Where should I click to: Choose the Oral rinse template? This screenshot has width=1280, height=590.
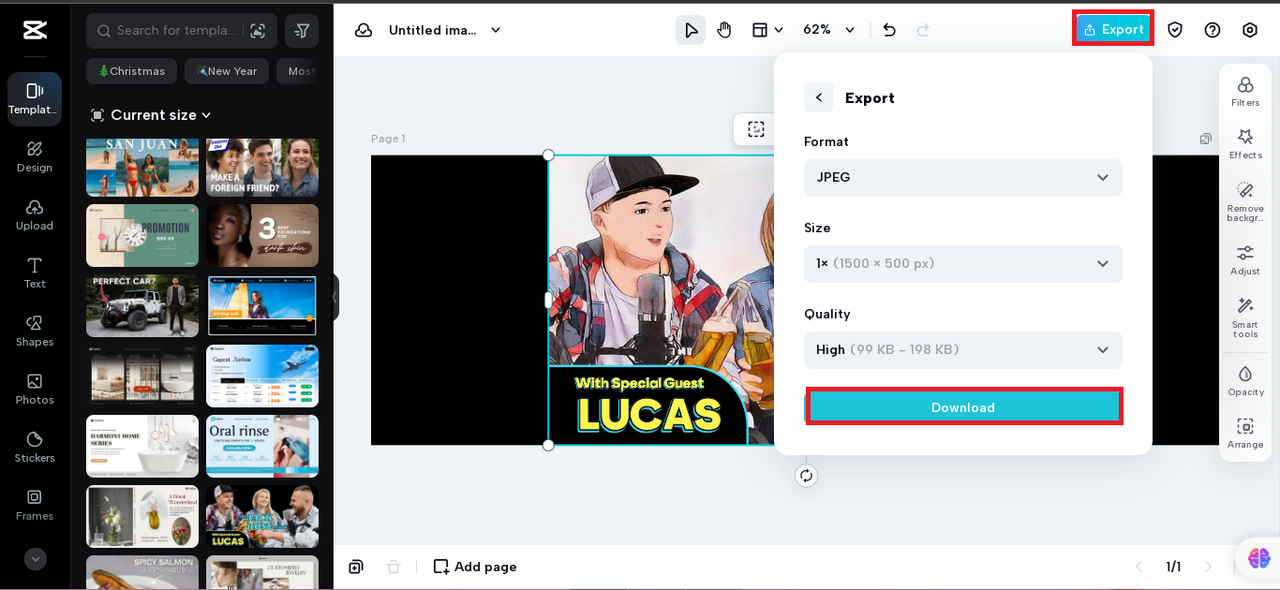coord(262,446)
